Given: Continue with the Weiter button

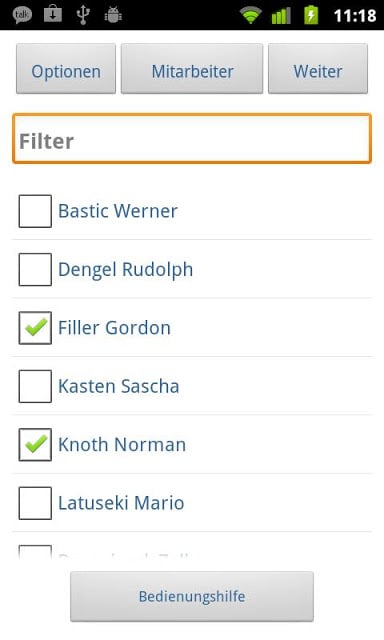Looking at the screenshot, I should [318, 69].
